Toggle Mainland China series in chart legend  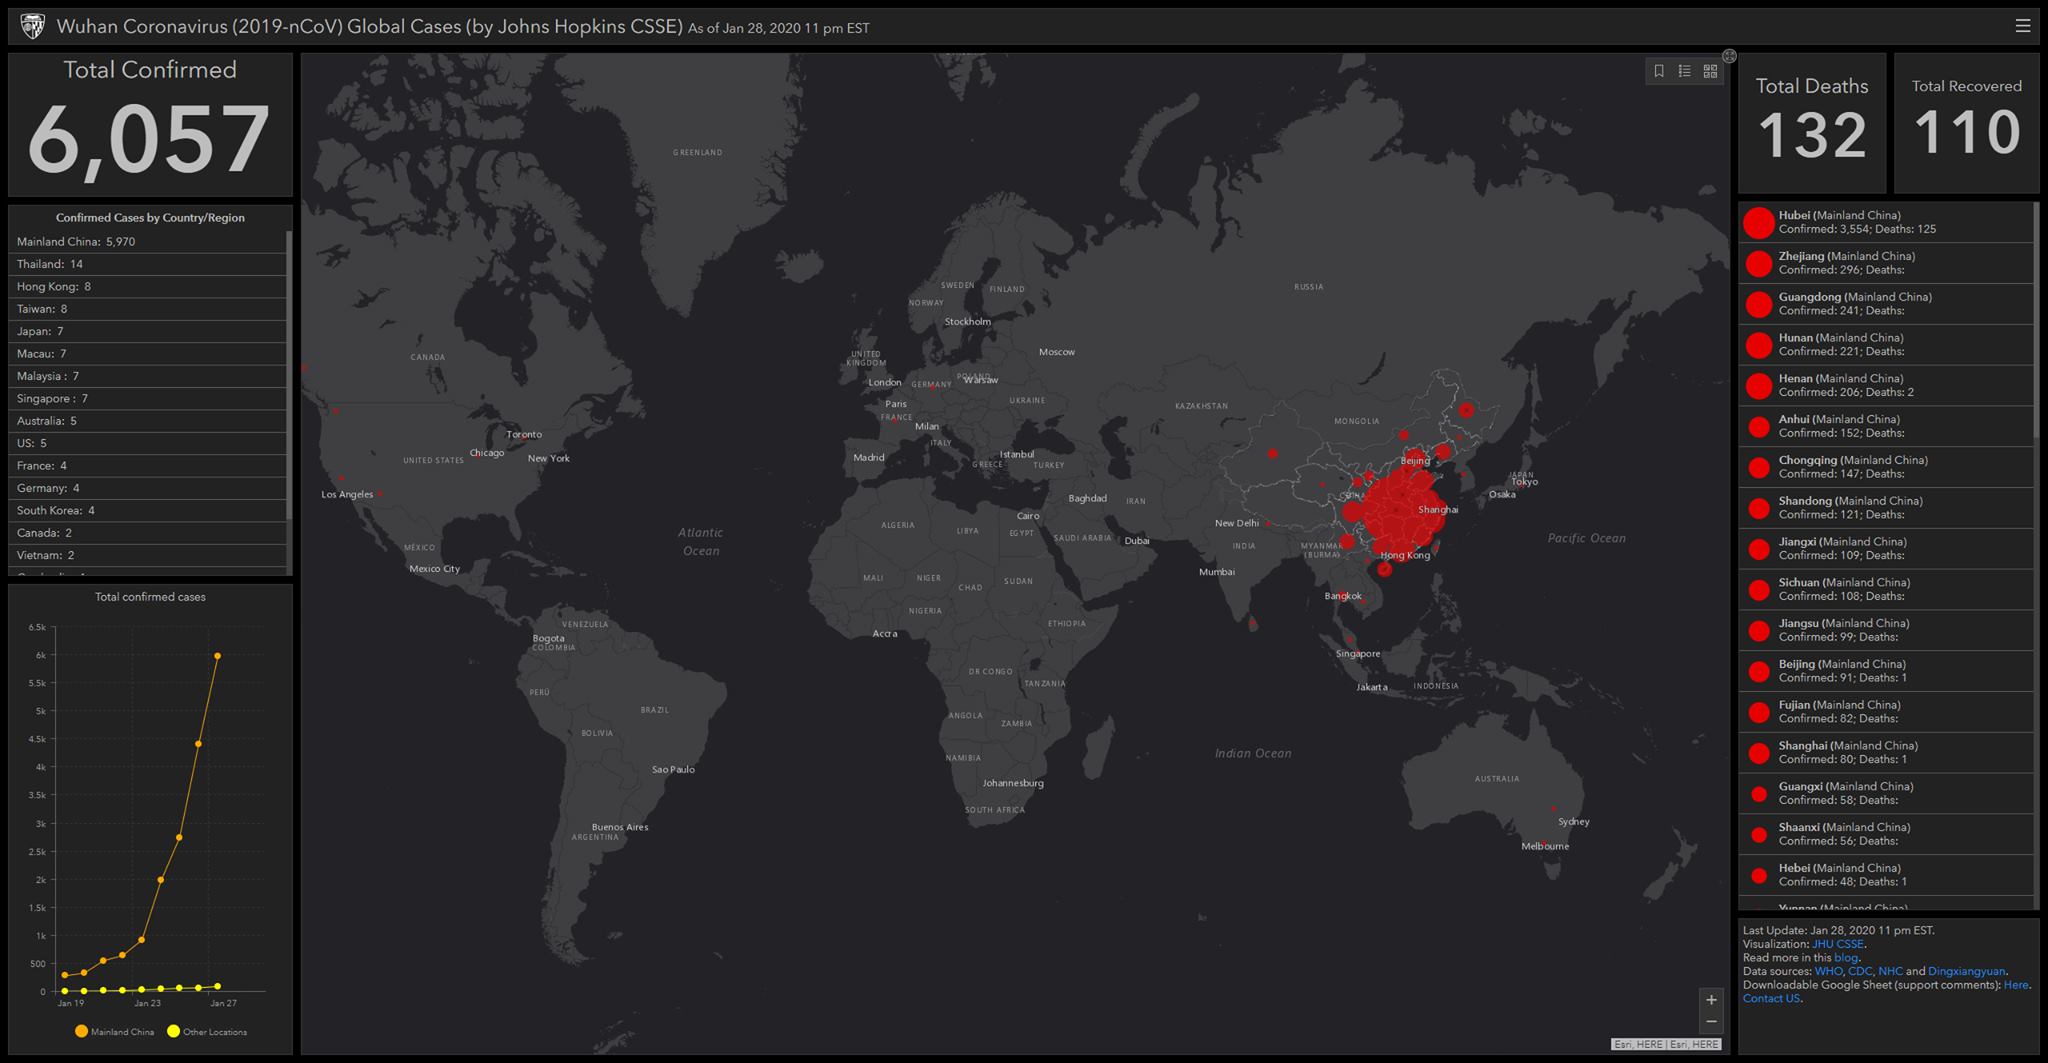point(114,1031)
